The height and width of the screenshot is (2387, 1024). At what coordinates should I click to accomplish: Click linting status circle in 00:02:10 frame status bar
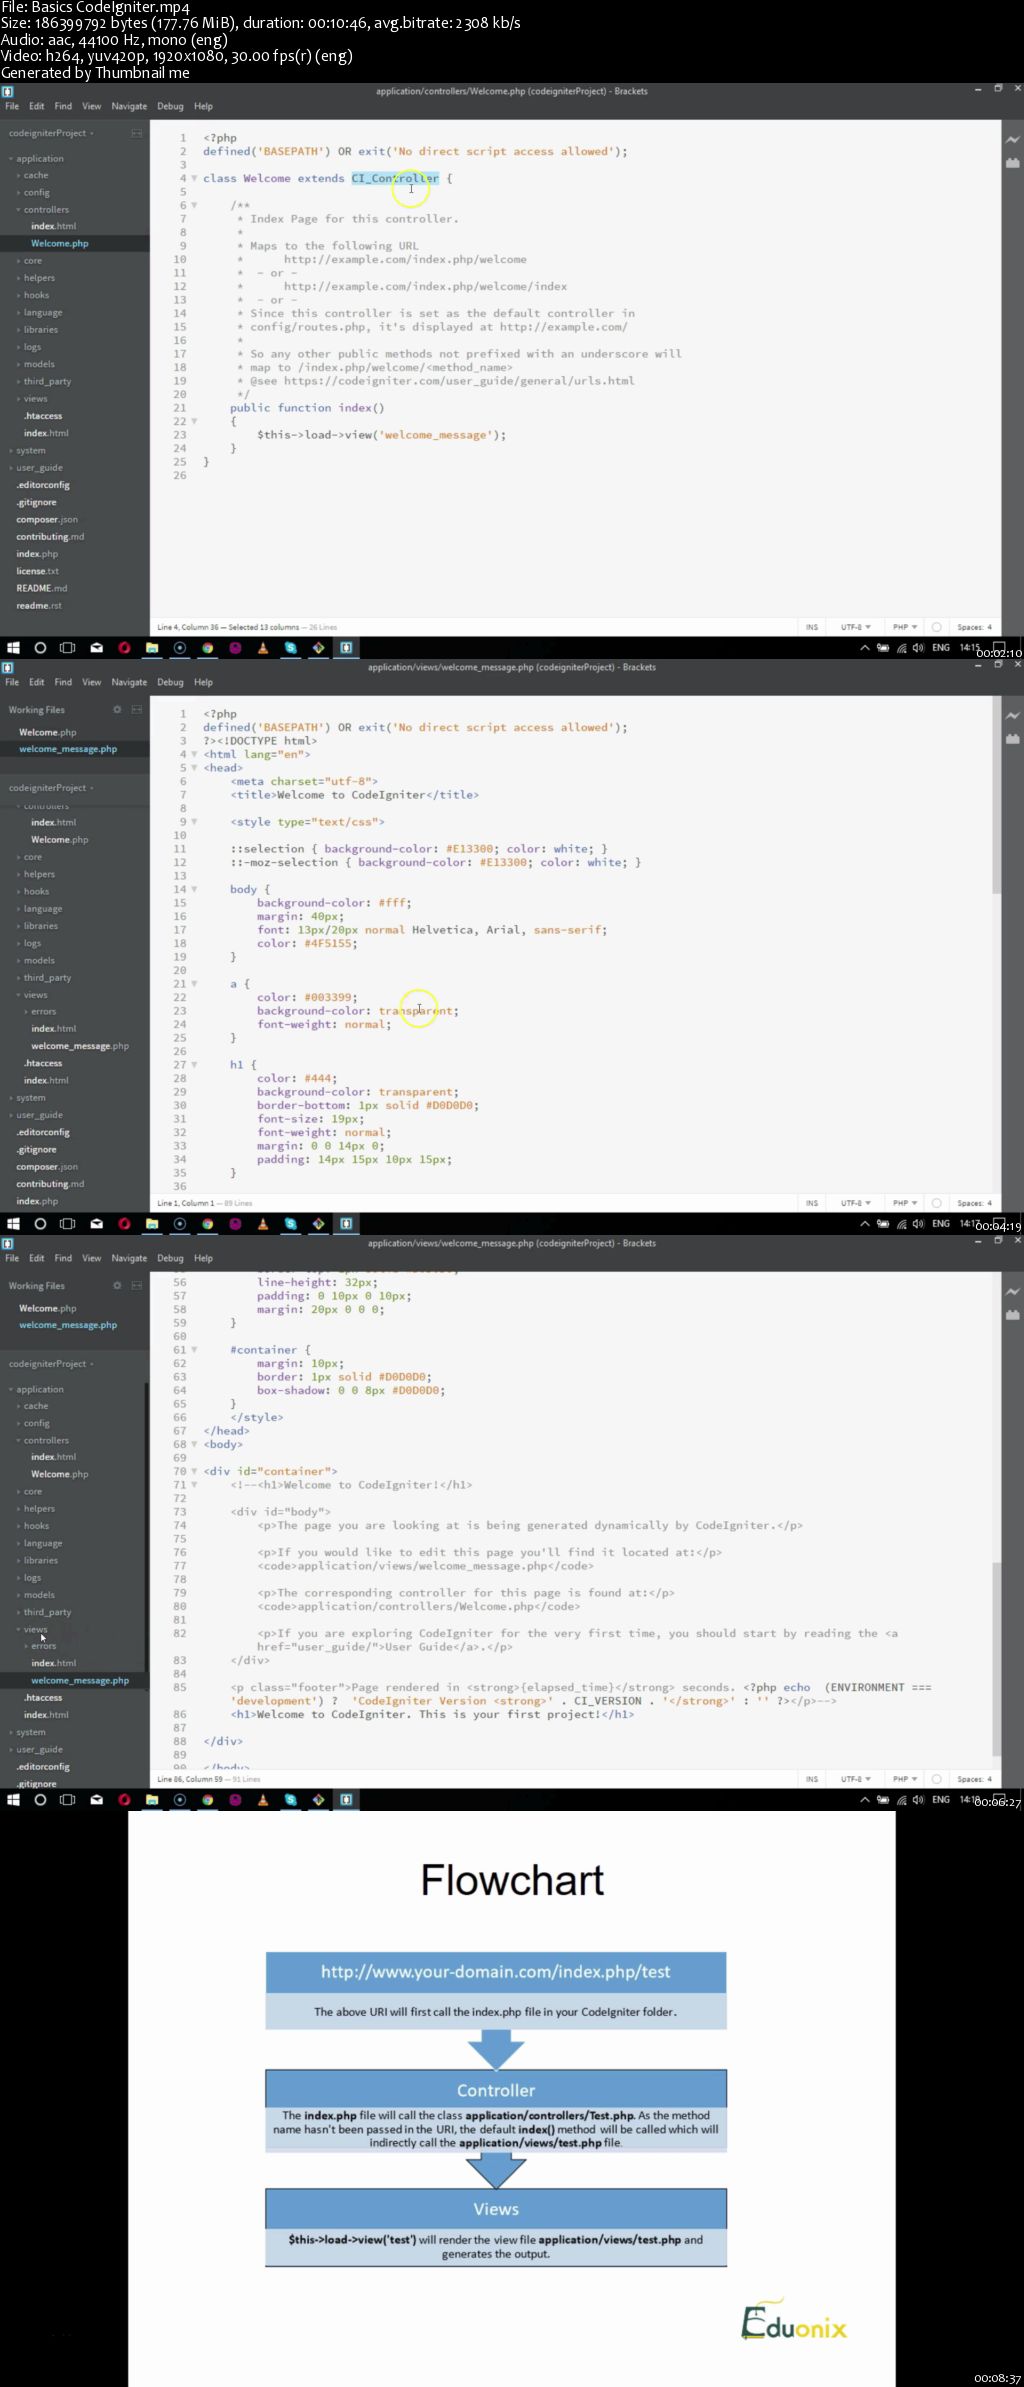pos(937,627)
